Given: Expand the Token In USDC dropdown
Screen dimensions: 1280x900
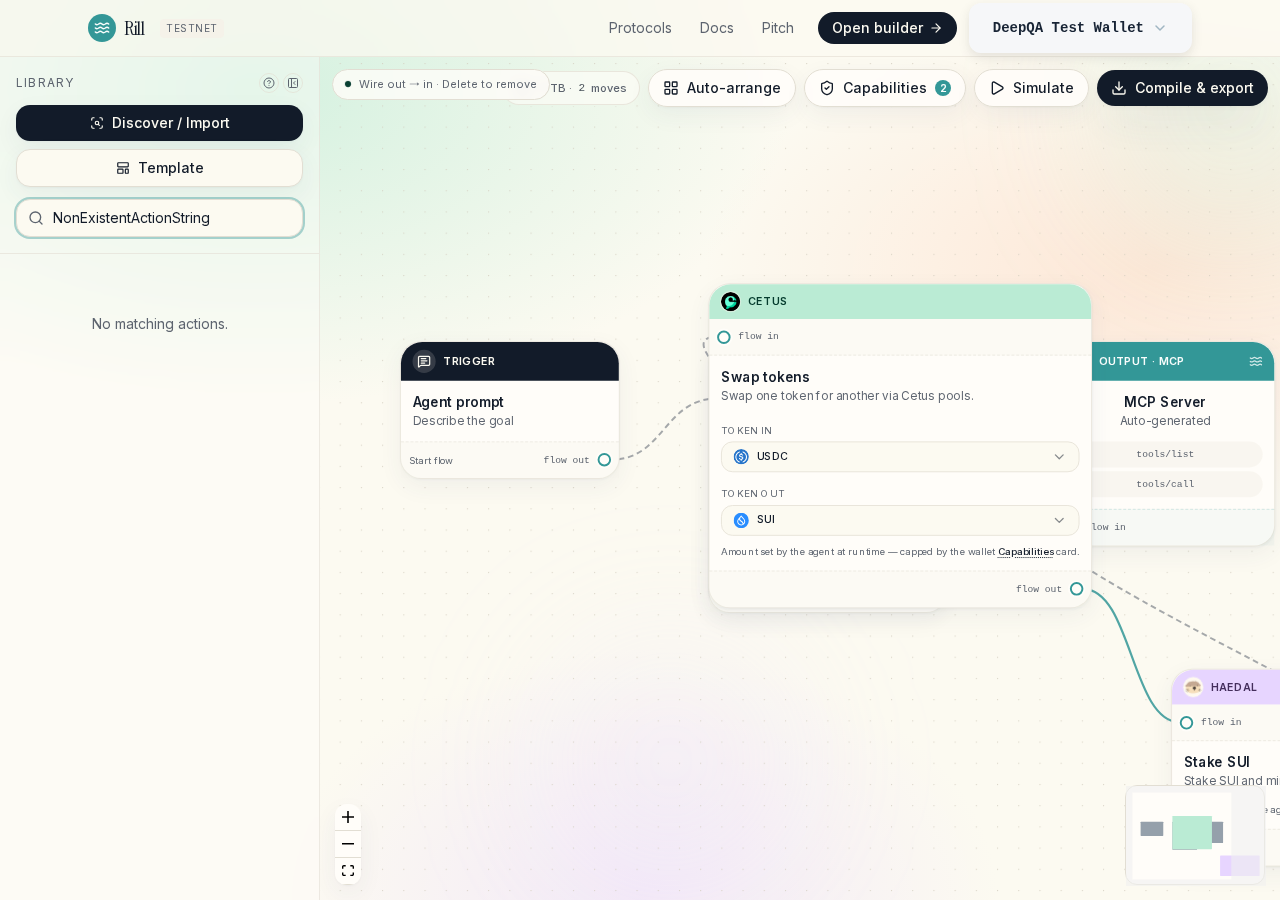Looking at the screenshot, I should 900,457.
